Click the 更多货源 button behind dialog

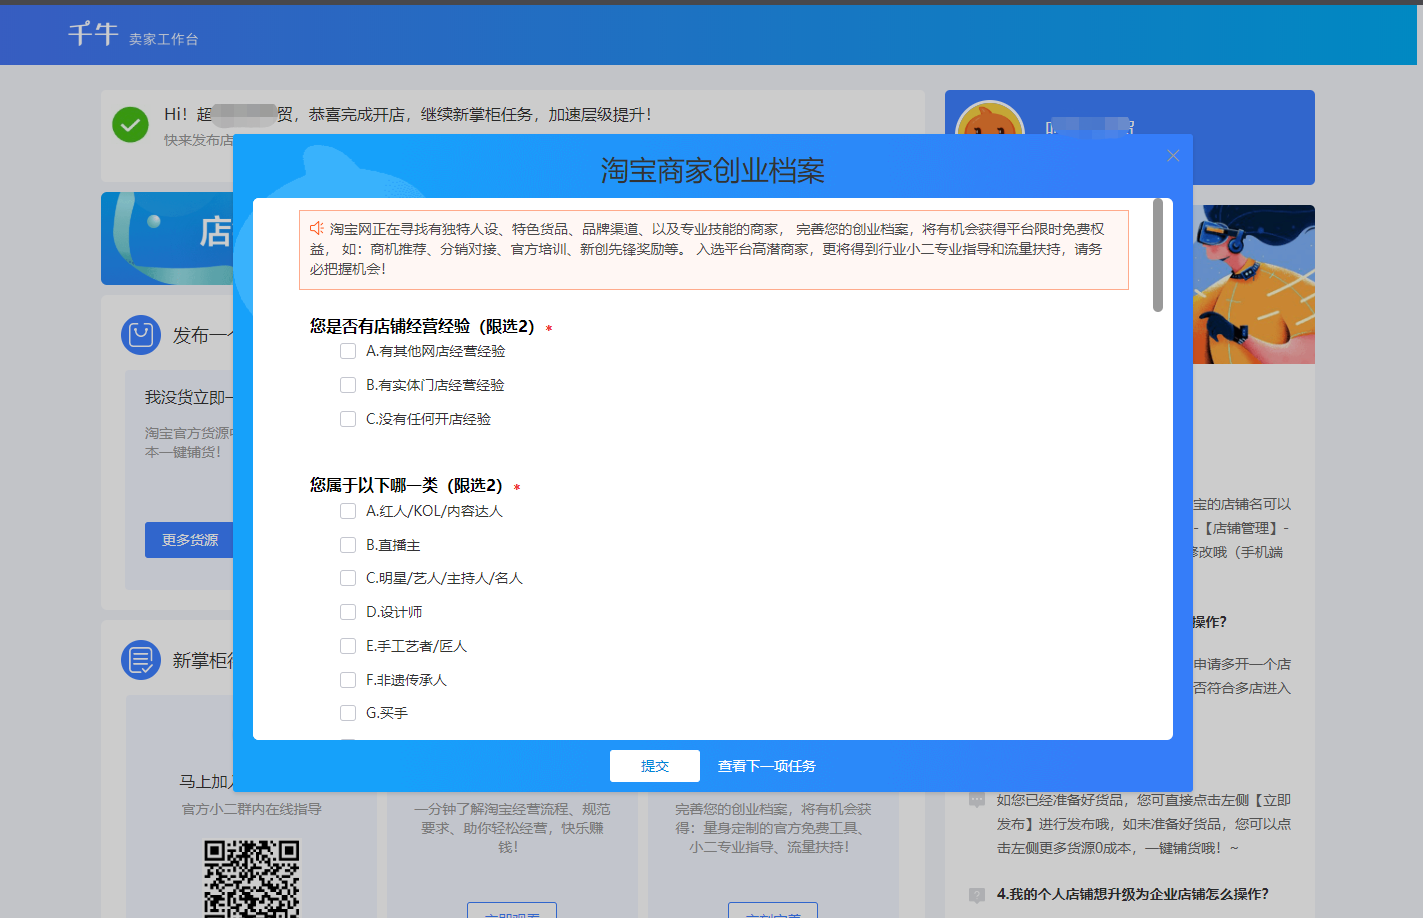point(189,540)
